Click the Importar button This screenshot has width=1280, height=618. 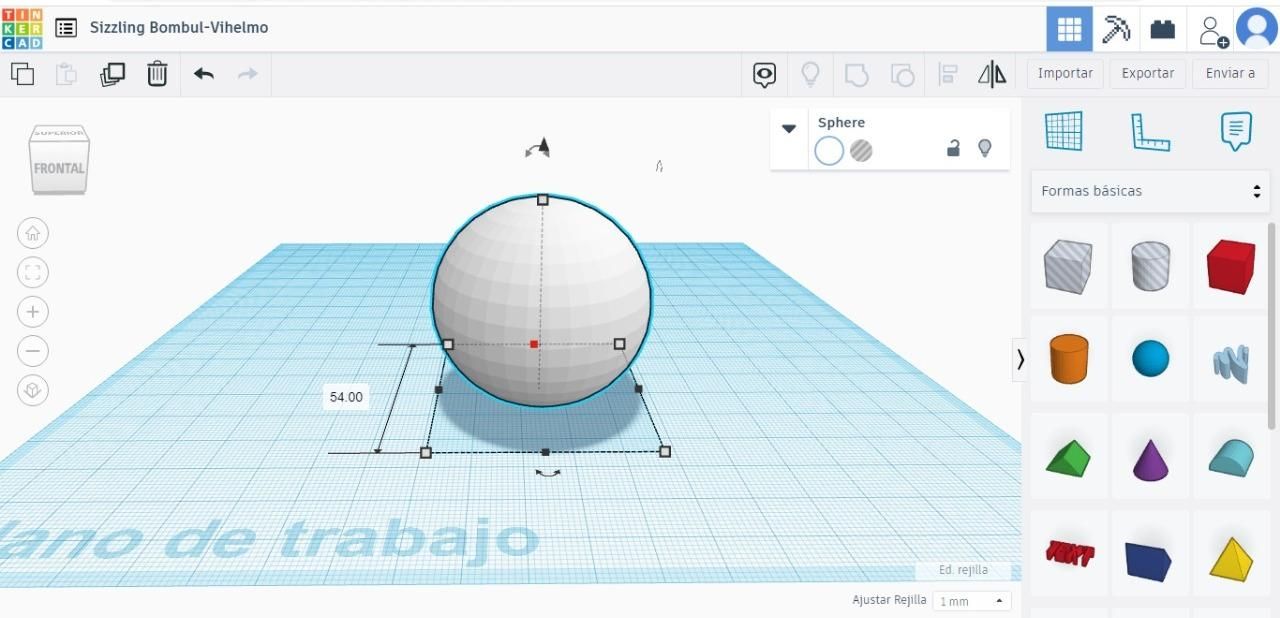coord(1065,73)
